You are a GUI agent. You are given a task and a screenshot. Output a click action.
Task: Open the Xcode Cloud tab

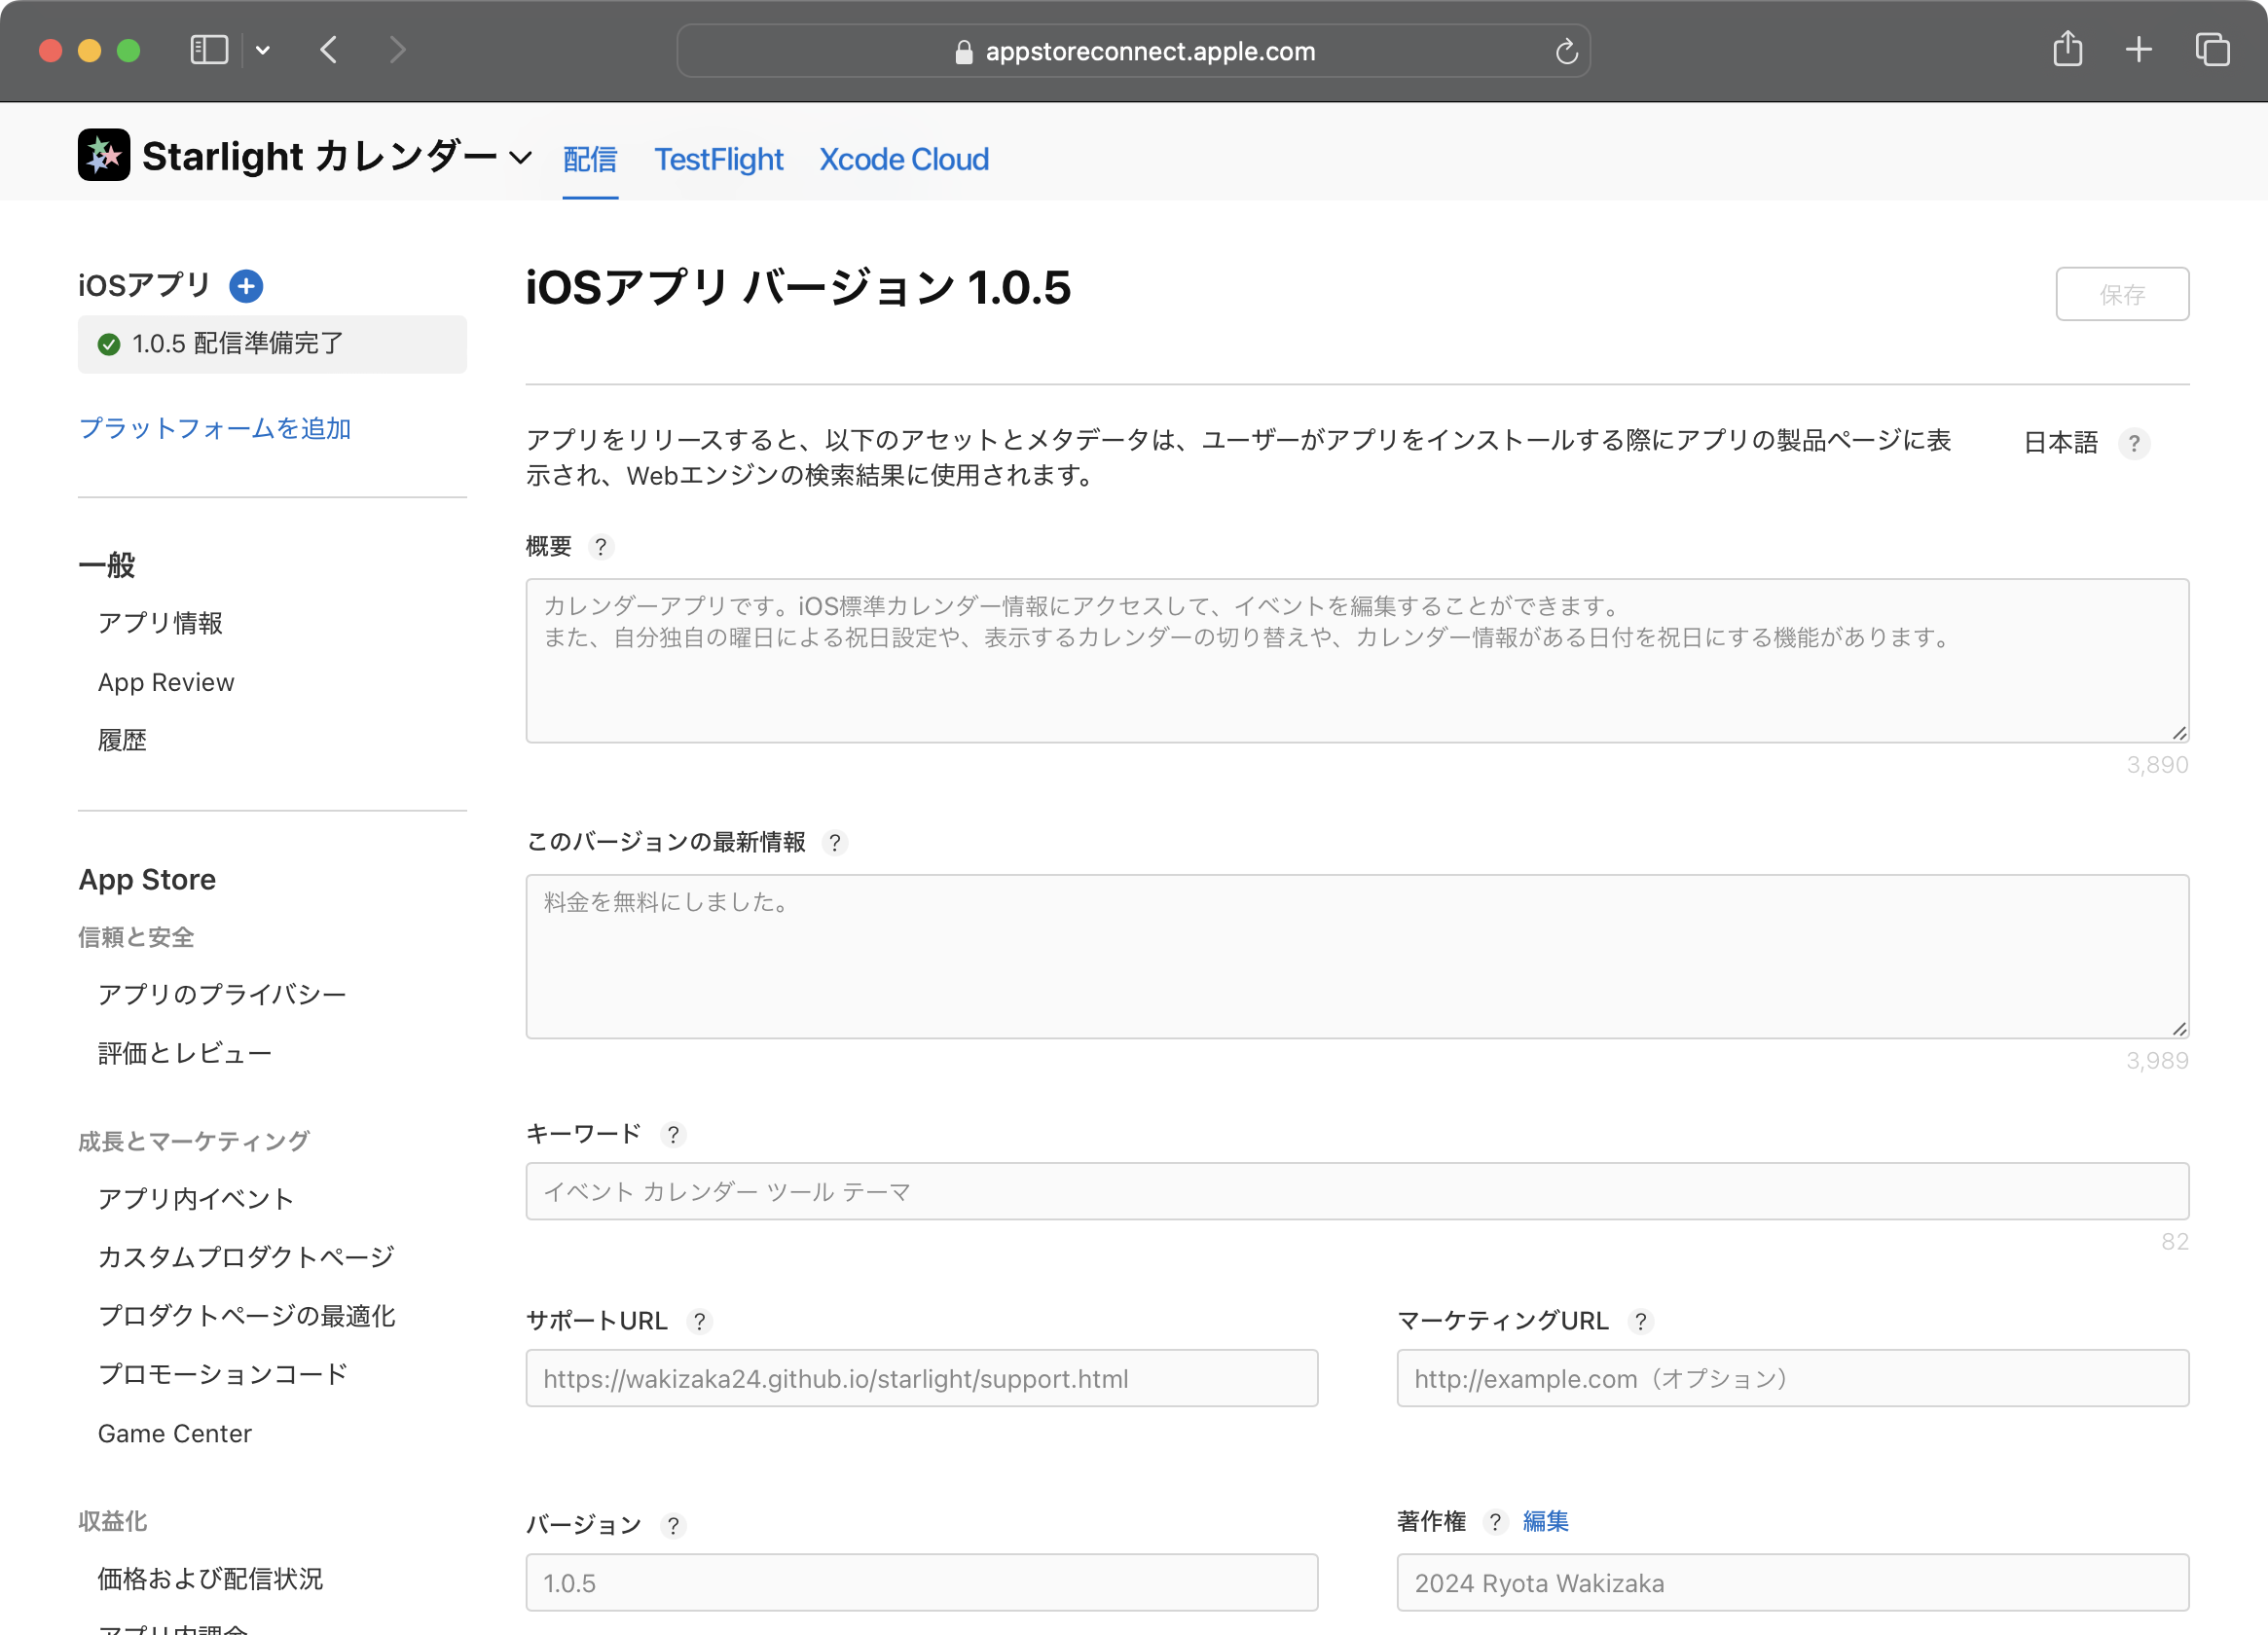pyautogui.click(x=903, y=160)
